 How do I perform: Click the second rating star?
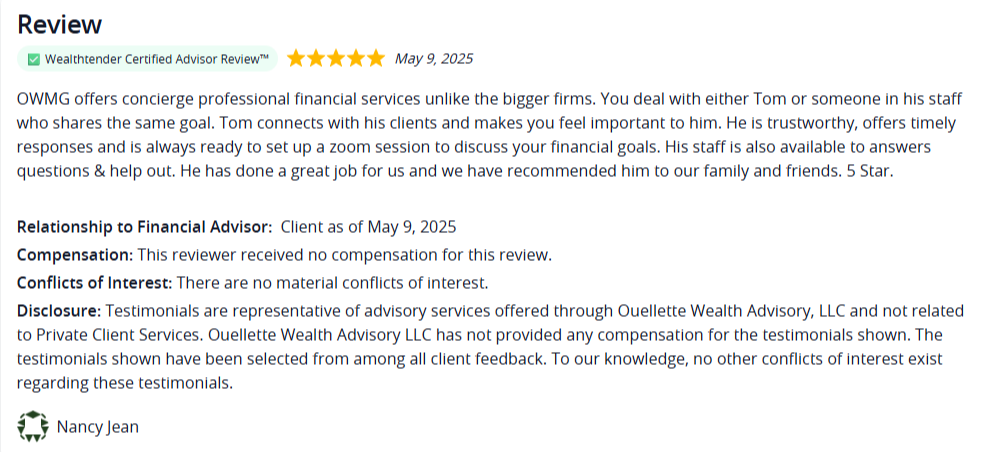click(x=316, y=58)
